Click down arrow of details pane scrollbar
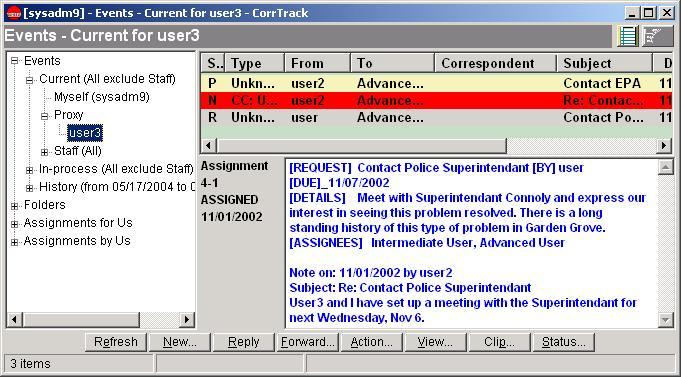Viewport: 681px width, 377px height. pyautogui.click(x=665, y=320)
